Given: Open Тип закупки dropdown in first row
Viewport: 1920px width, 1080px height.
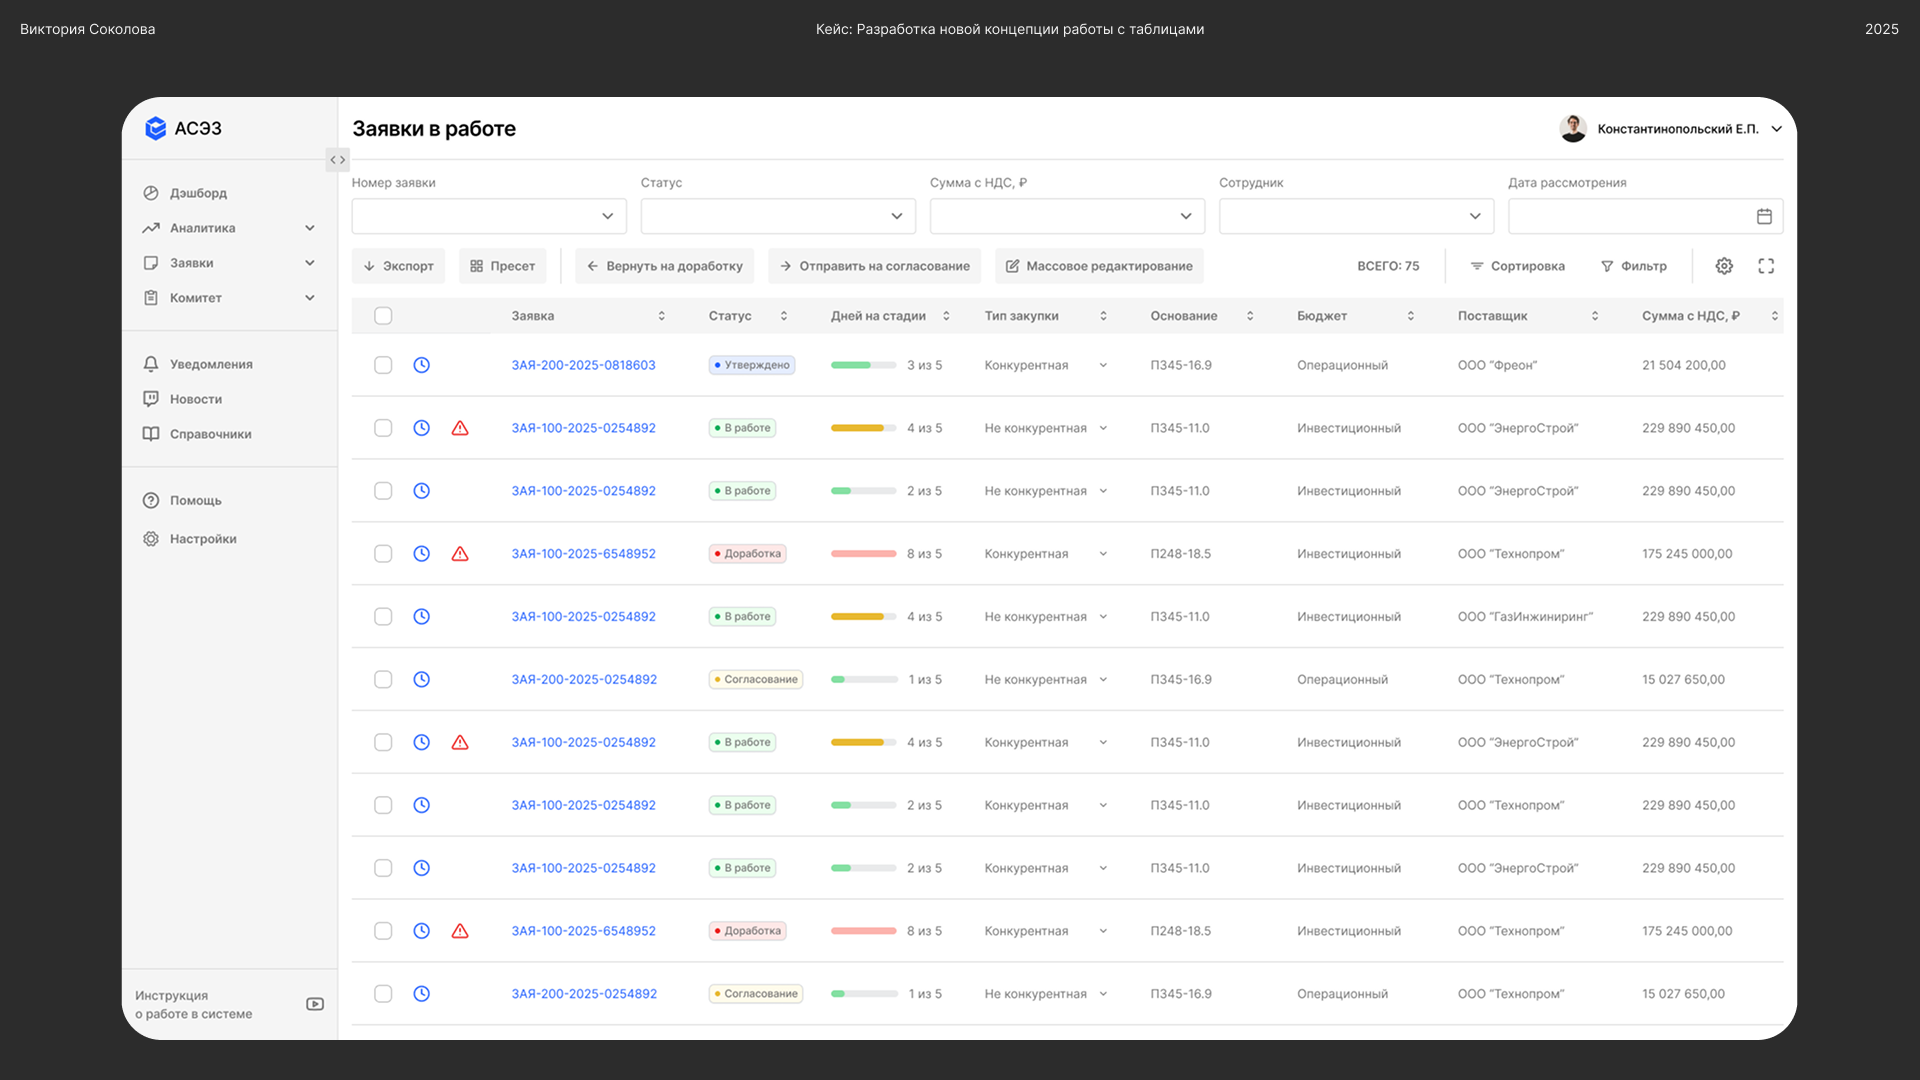Looking at the screenshot, I should [1103, 365].
